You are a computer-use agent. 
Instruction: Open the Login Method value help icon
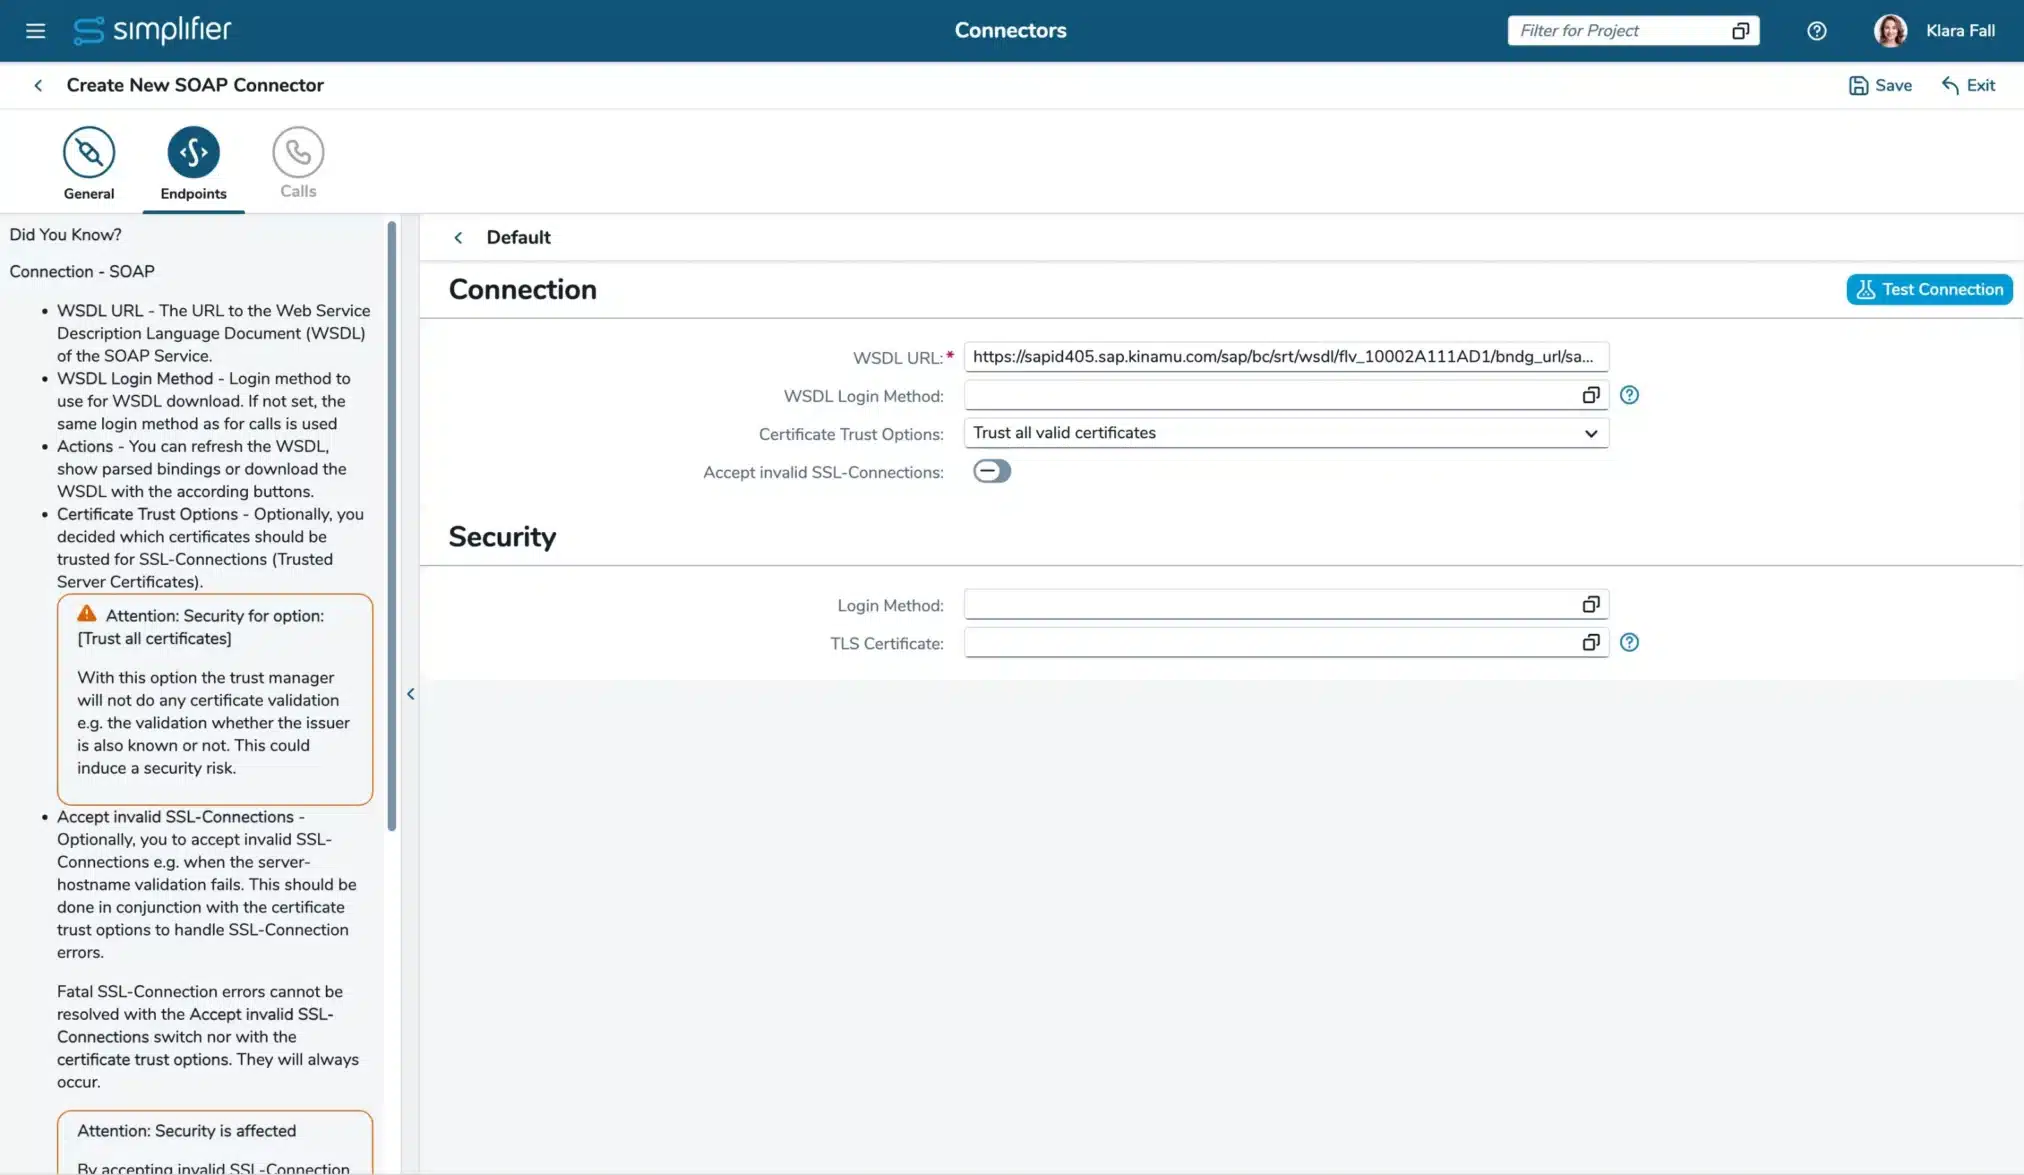[x=1590, y=604]
